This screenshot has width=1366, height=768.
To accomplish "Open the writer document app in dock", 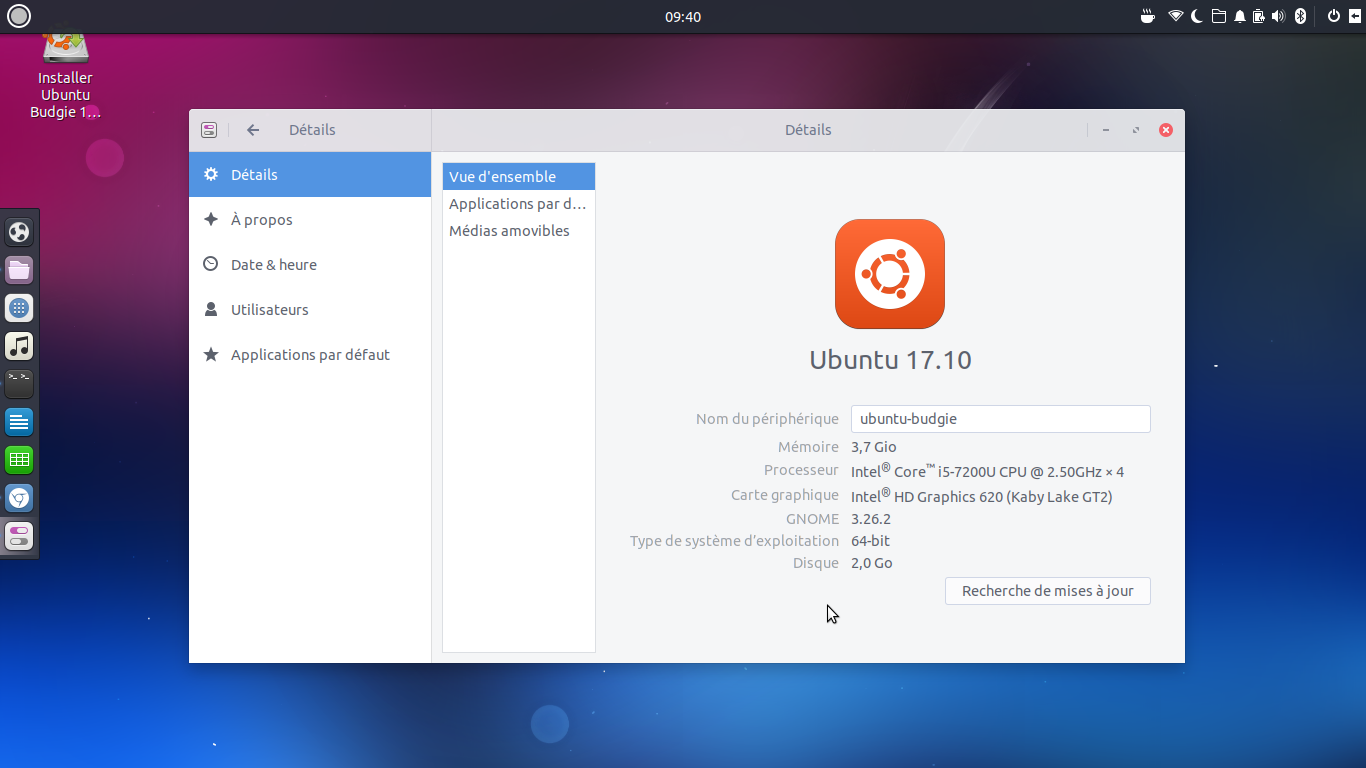I will 19,422.
